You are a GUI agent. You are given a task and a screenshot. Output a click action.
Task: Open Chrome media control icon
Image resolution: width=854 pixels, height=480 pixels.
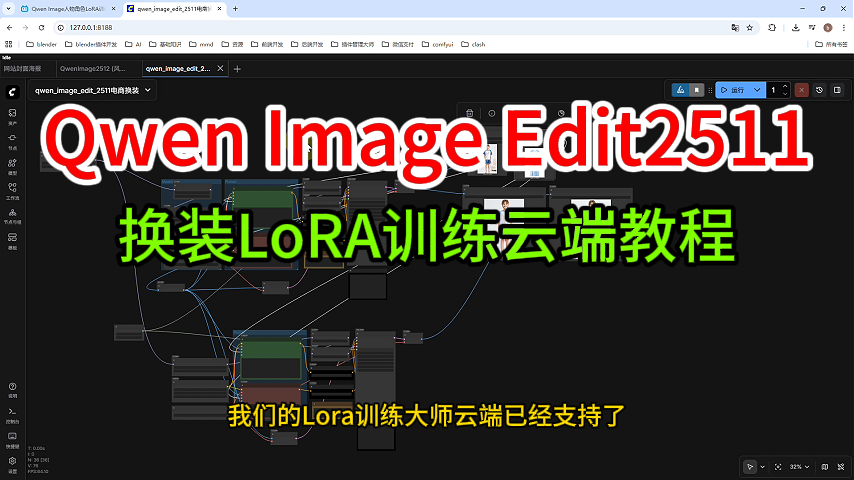[x=812, y=28]
